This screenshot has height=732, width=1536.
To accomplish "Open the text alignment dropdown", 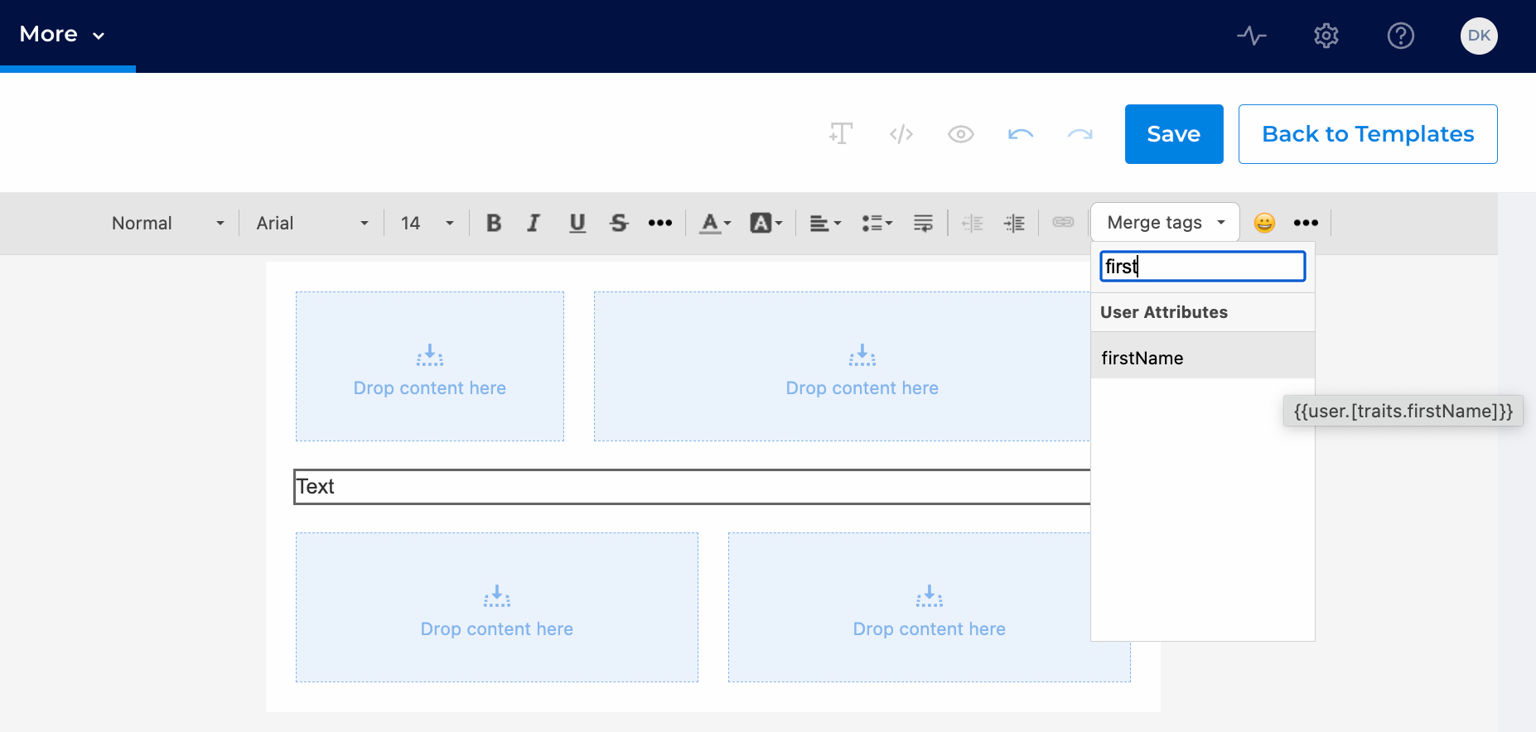I will 825,223.
